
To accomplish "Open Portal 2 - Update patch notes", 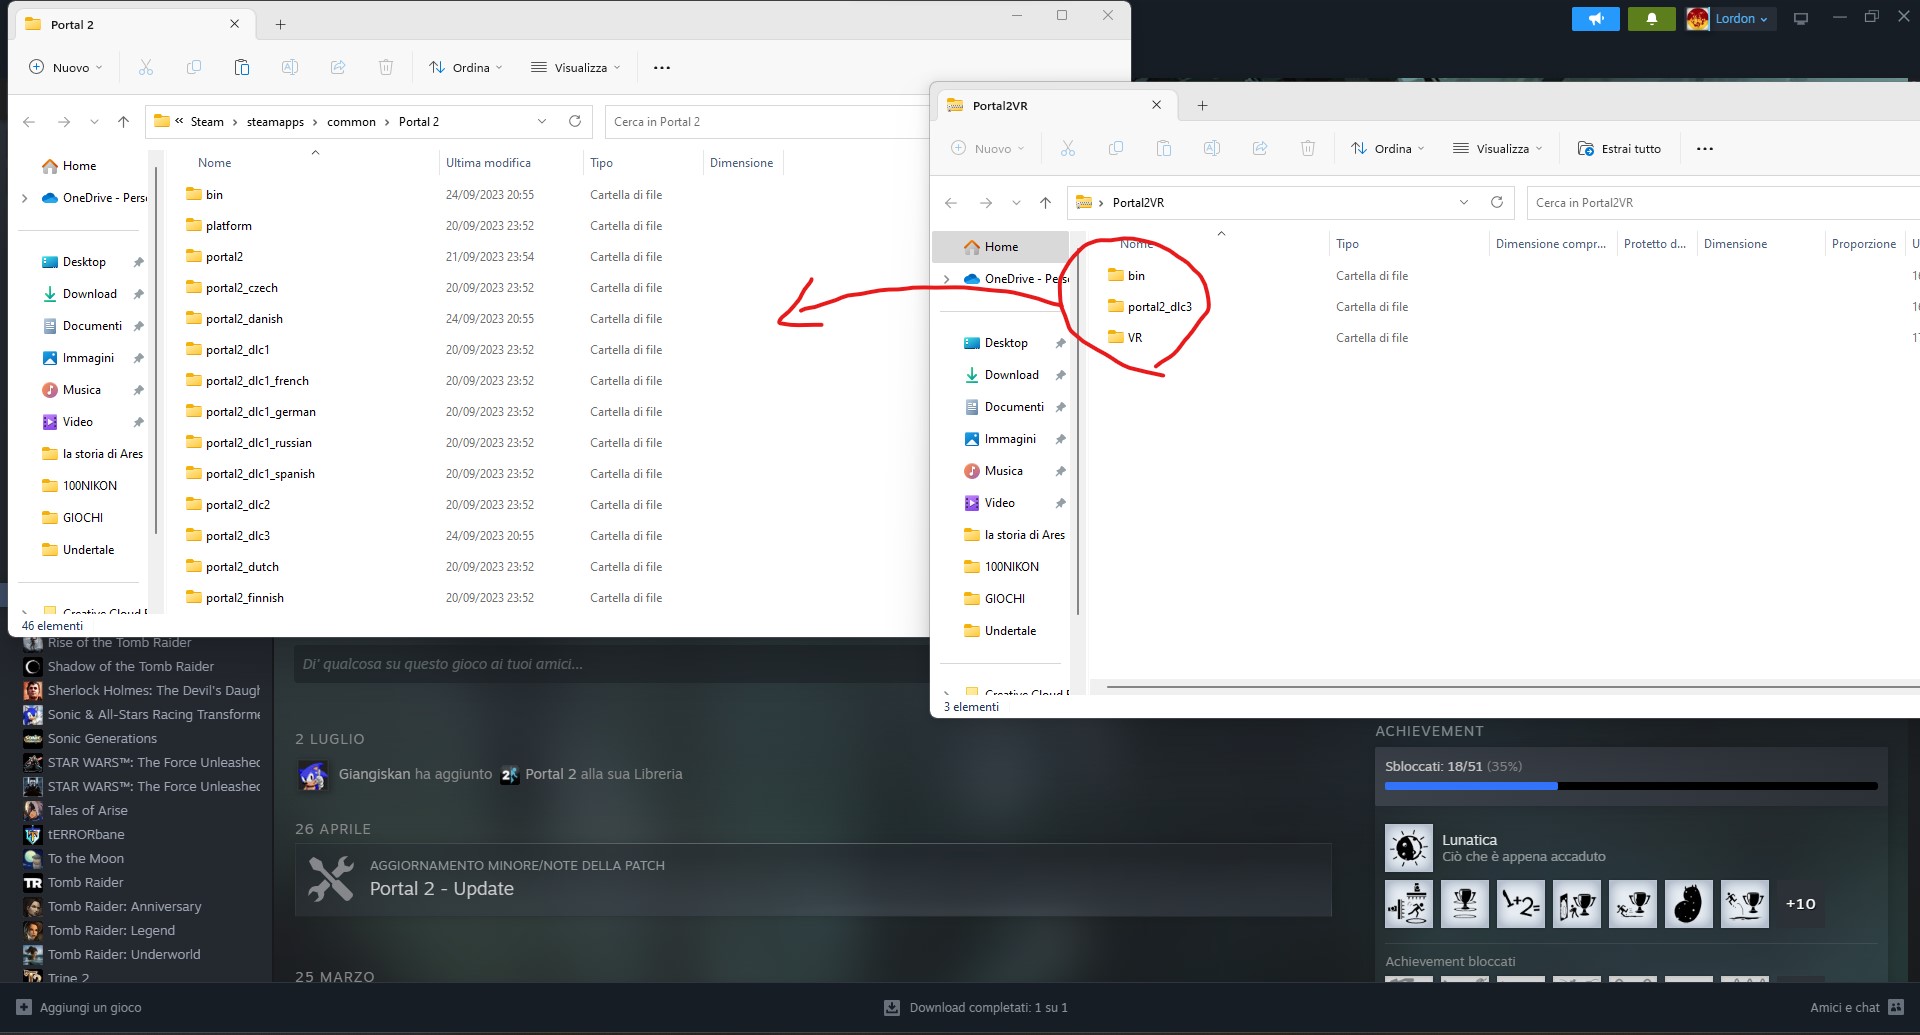I will click(x=813, y=879).
